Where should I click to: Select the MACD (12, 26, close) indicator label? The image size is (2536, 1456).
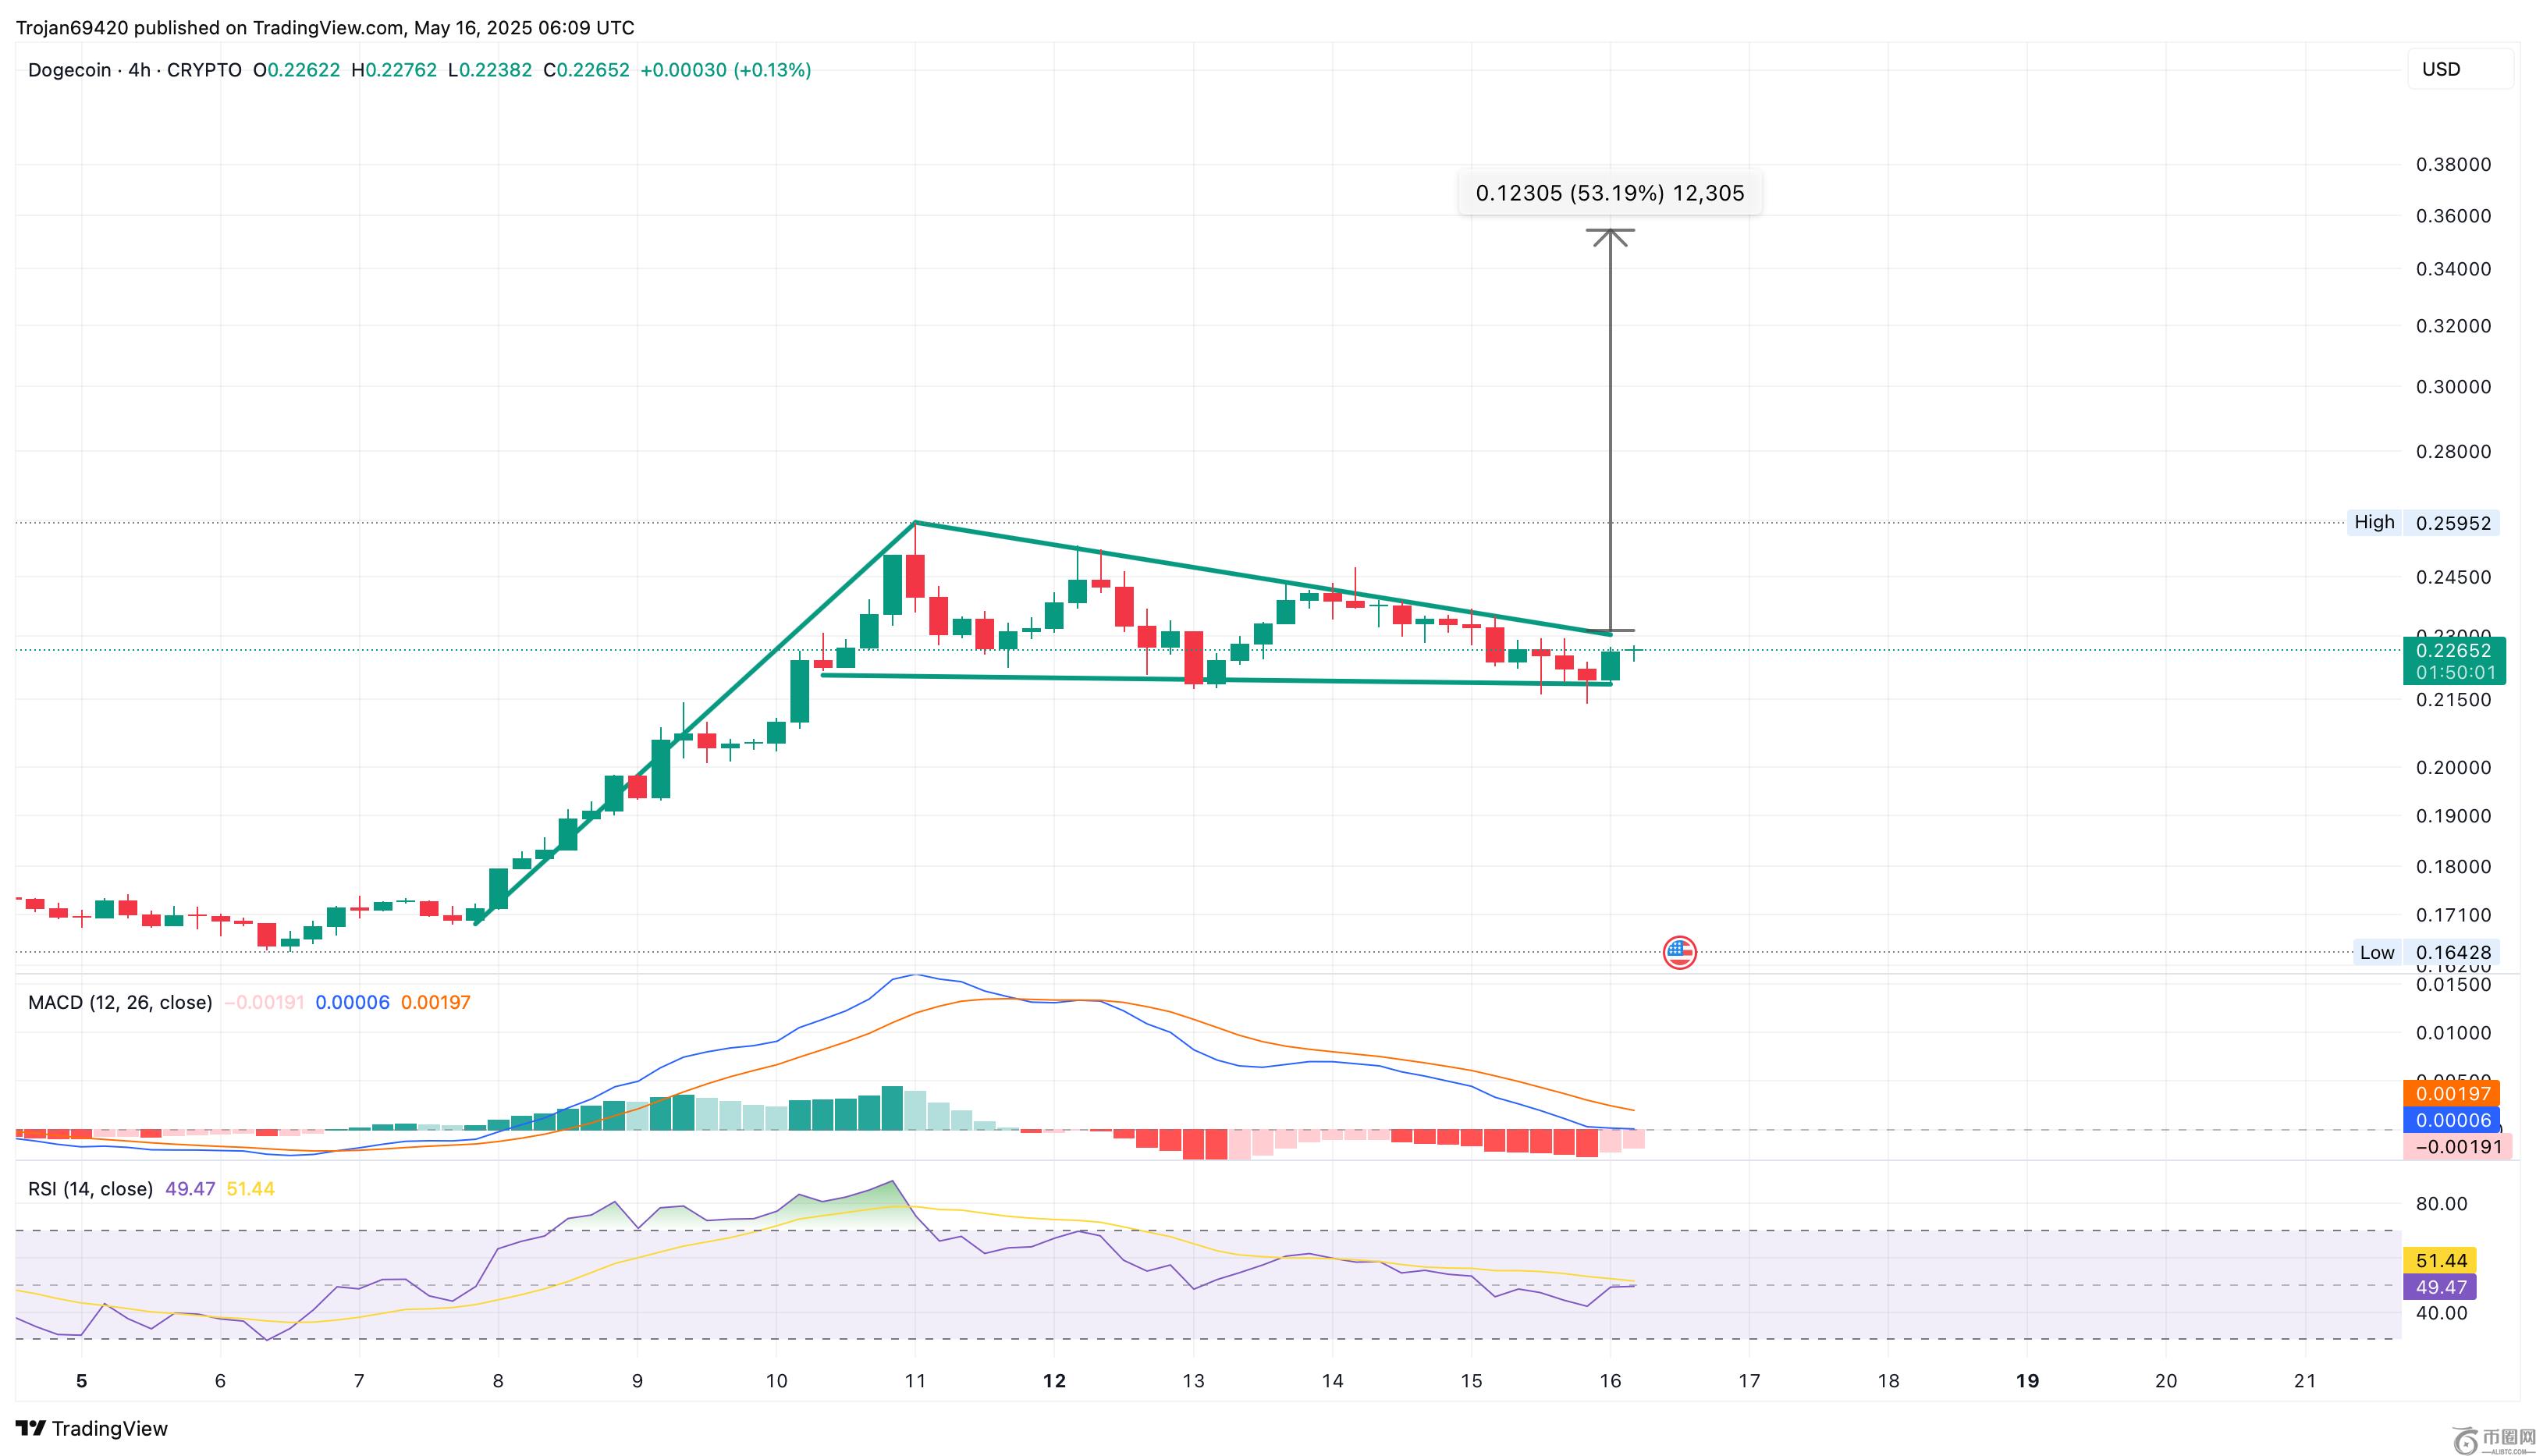pyautogui.click(x=120, y=1002)
